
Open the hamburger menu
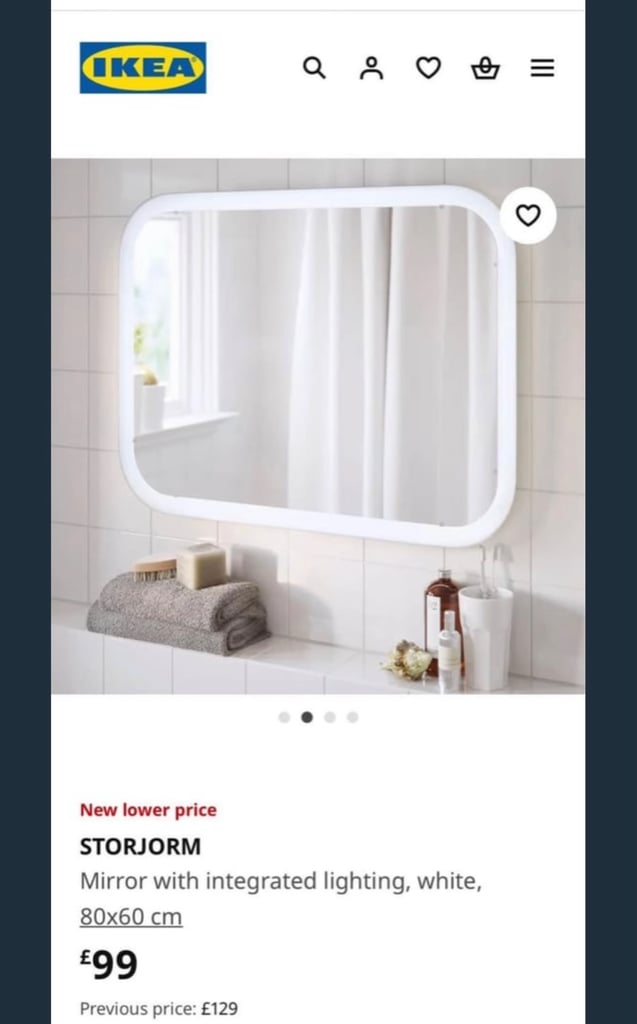542,68
